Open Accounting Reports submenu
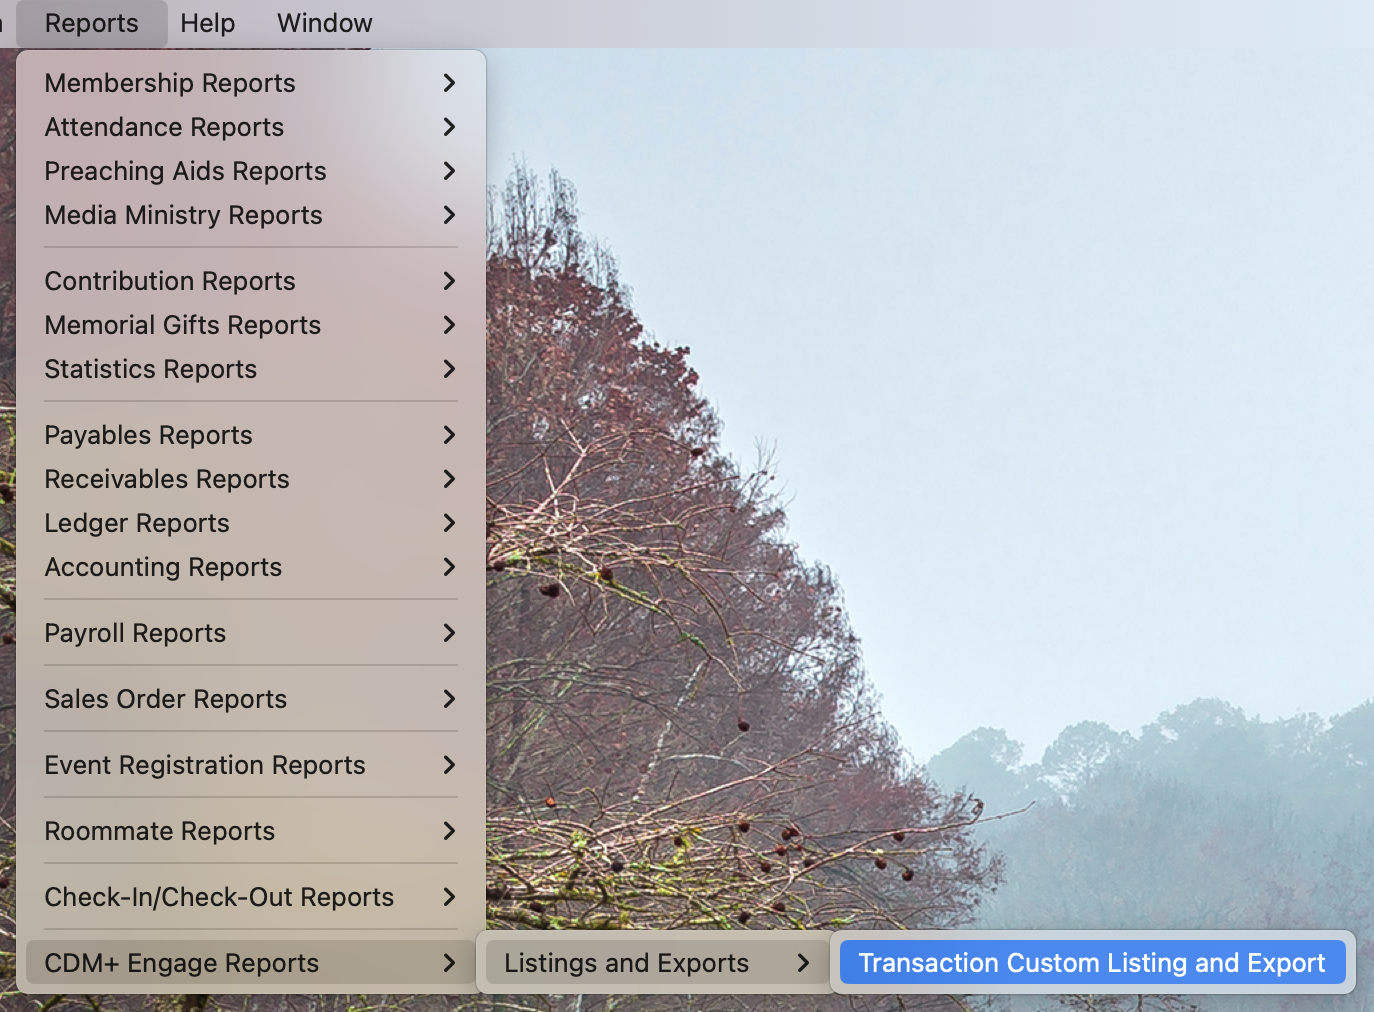Image resolution: width=1374 pixels, height=1012 pixels. pos(163,567)
